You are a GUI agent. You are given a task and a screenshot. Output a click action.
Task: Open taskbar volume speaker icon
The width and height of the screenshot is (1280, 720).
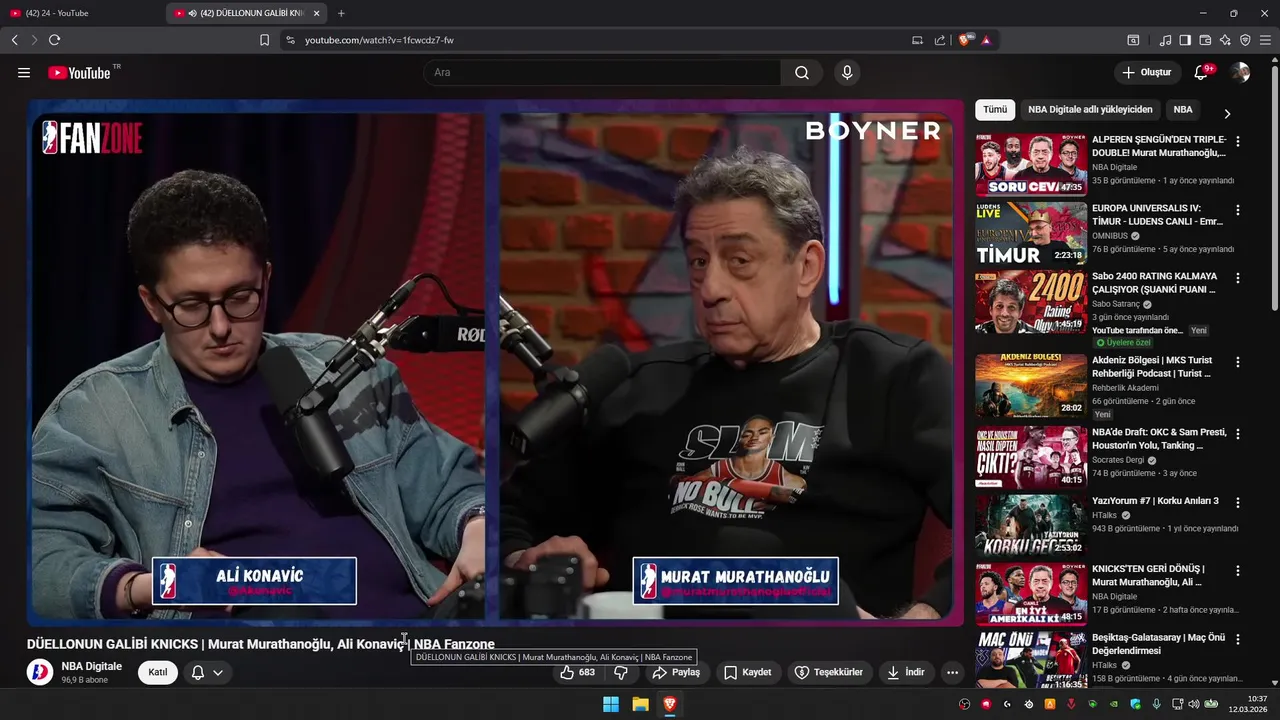(1194, 704)
